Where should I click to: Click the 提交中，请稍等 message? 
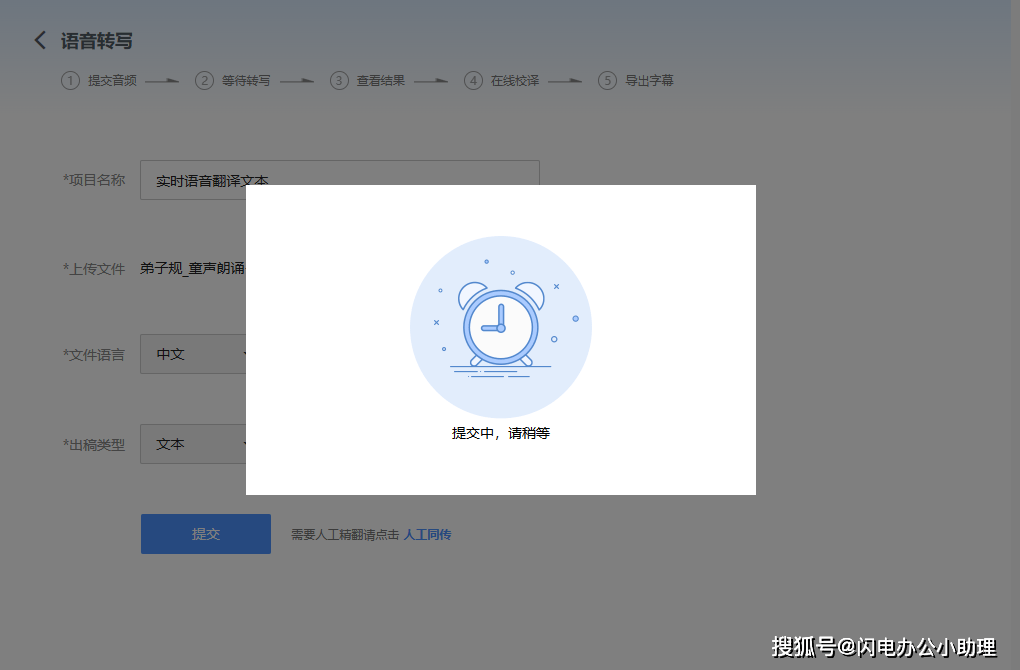[501, 433]
